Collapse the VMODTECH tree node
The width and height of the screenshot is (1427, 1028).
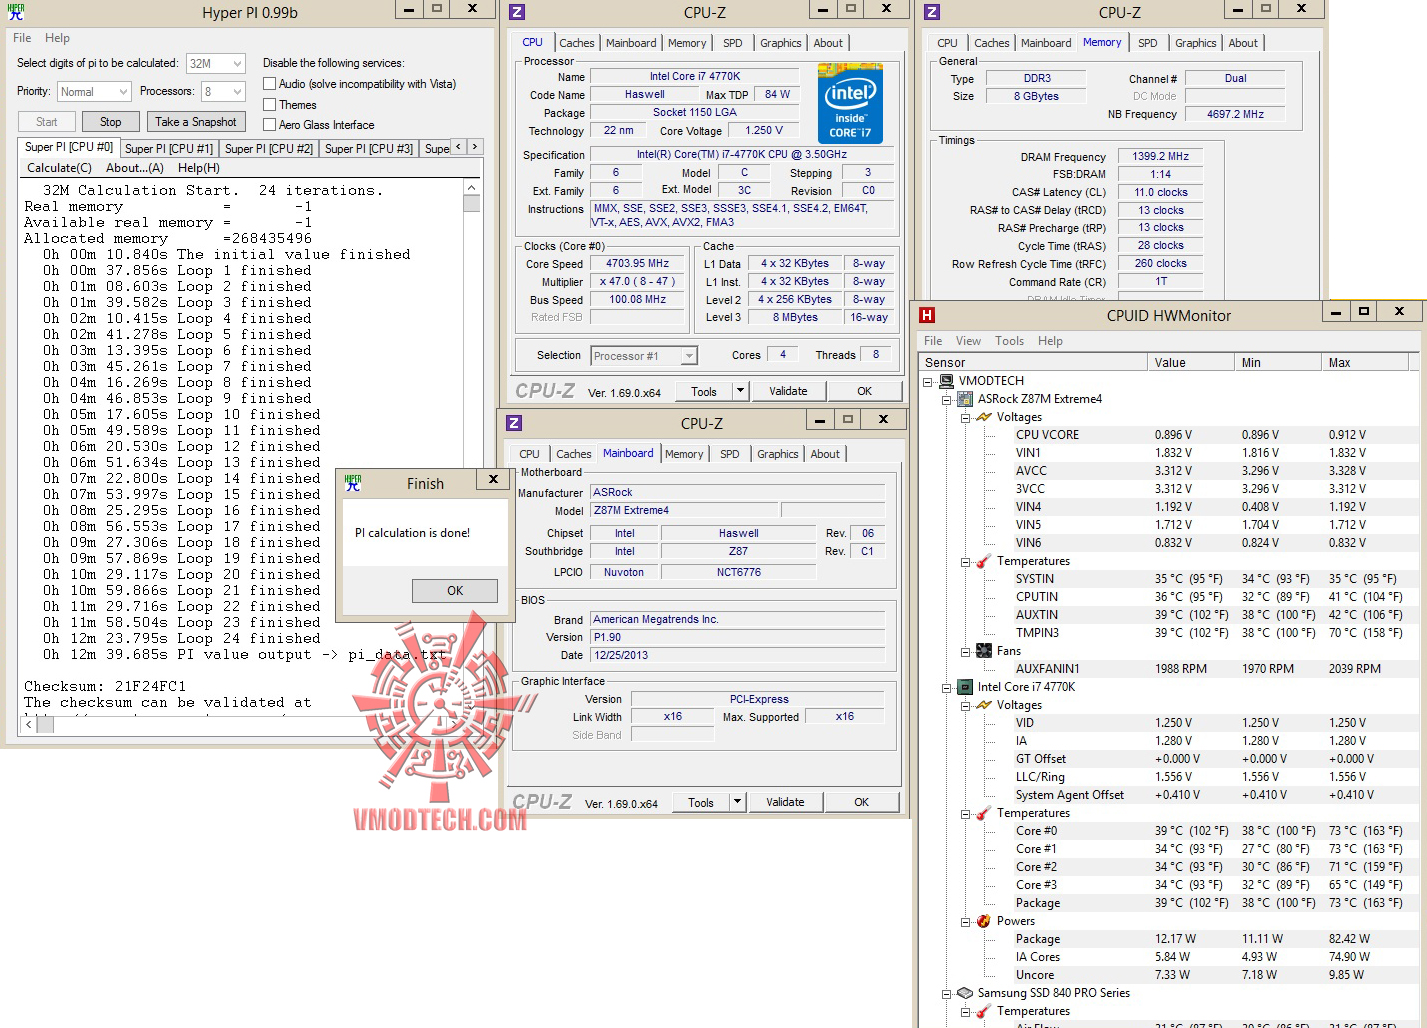[928, 381]
